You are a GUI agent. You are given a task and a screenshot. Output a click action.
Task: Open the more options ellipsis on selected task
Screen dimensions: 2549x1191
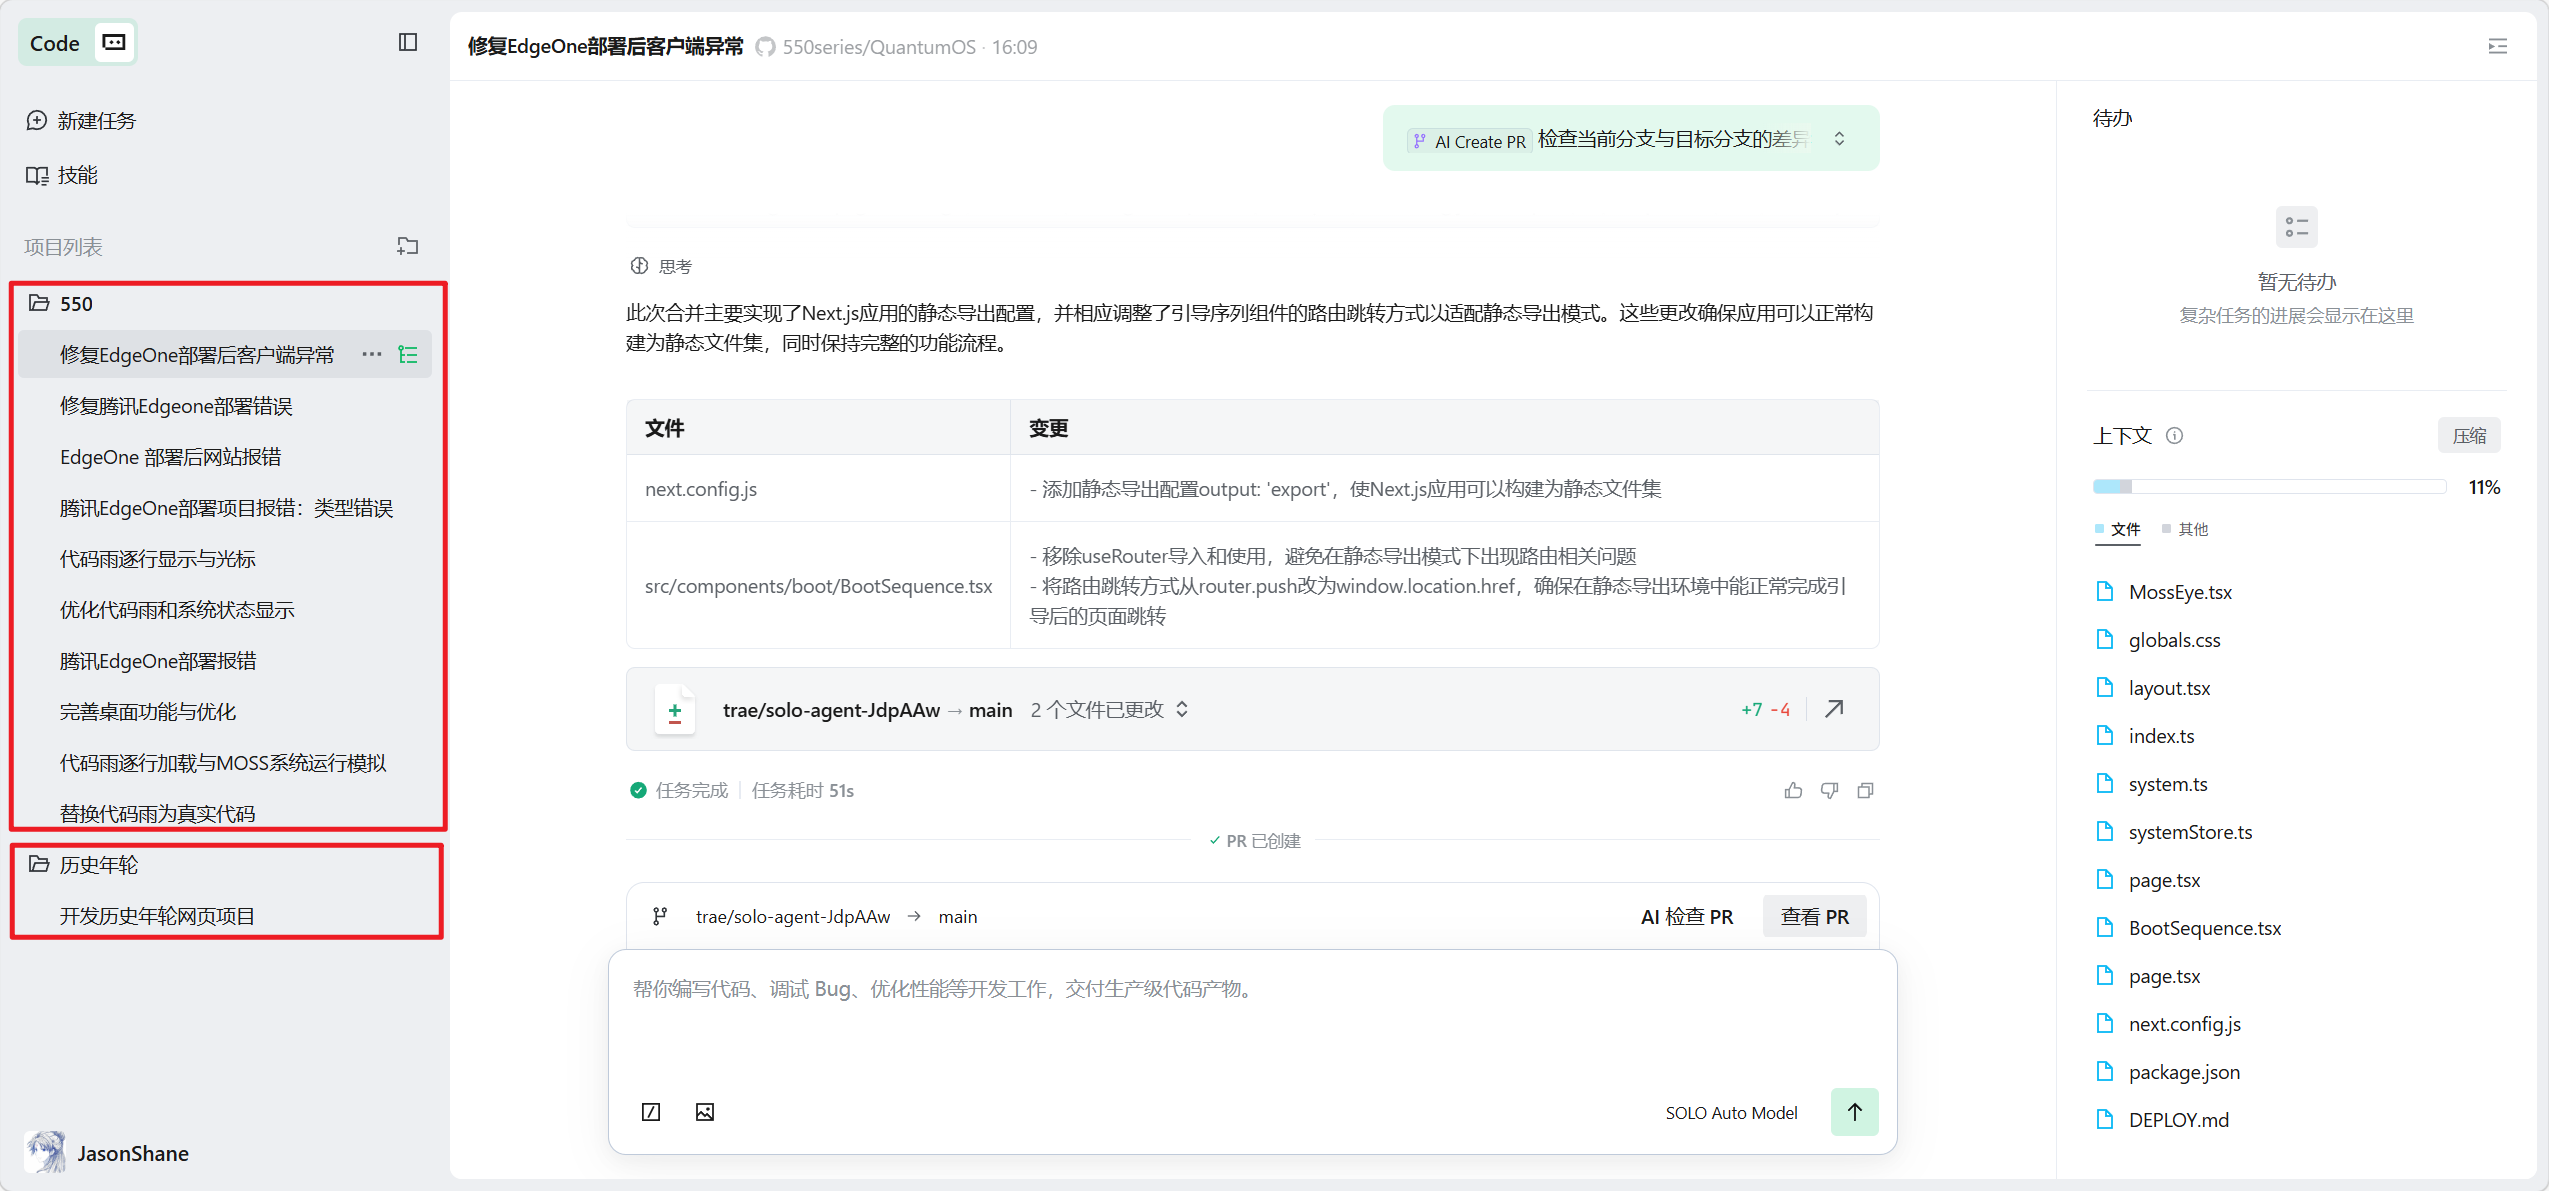click(x=372, y=354)
